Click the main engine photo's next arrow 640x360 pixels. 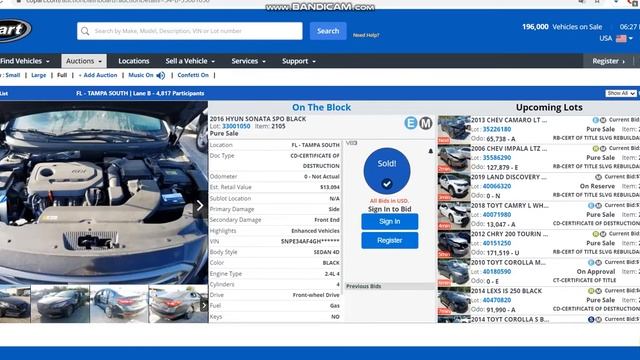(x=200, y=205)
